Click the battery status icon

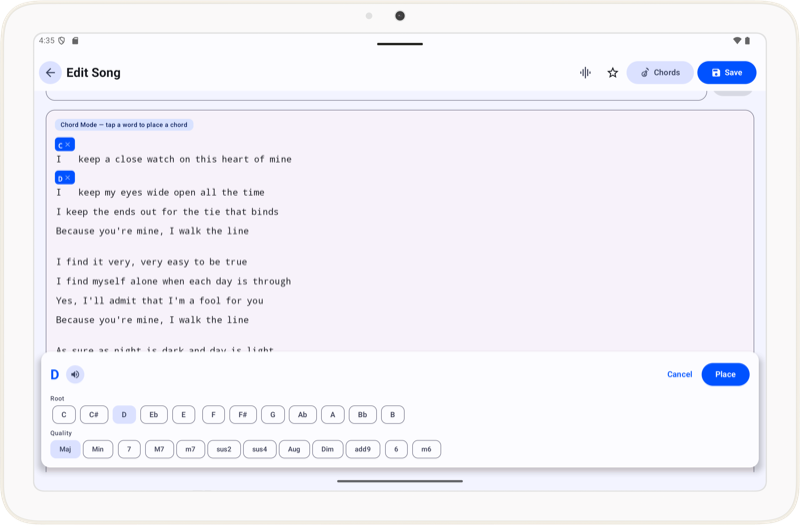[747, 40]
